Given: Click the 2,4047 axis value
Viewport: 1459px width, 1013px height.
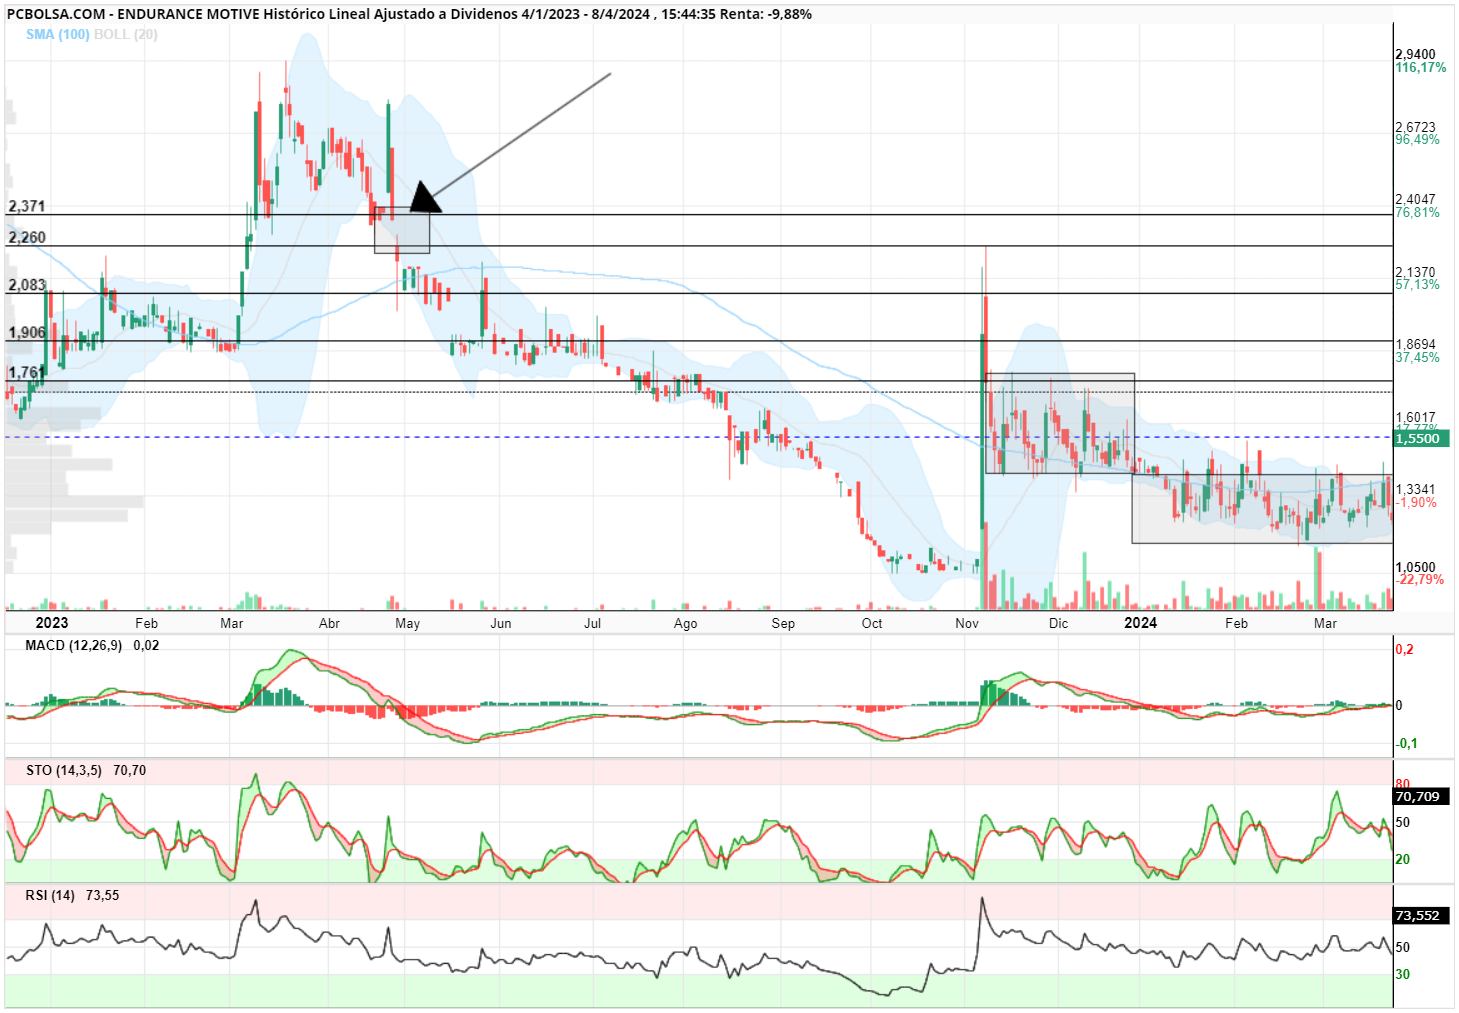Looking at the screenshot, I should click(x=1415, y=199).
